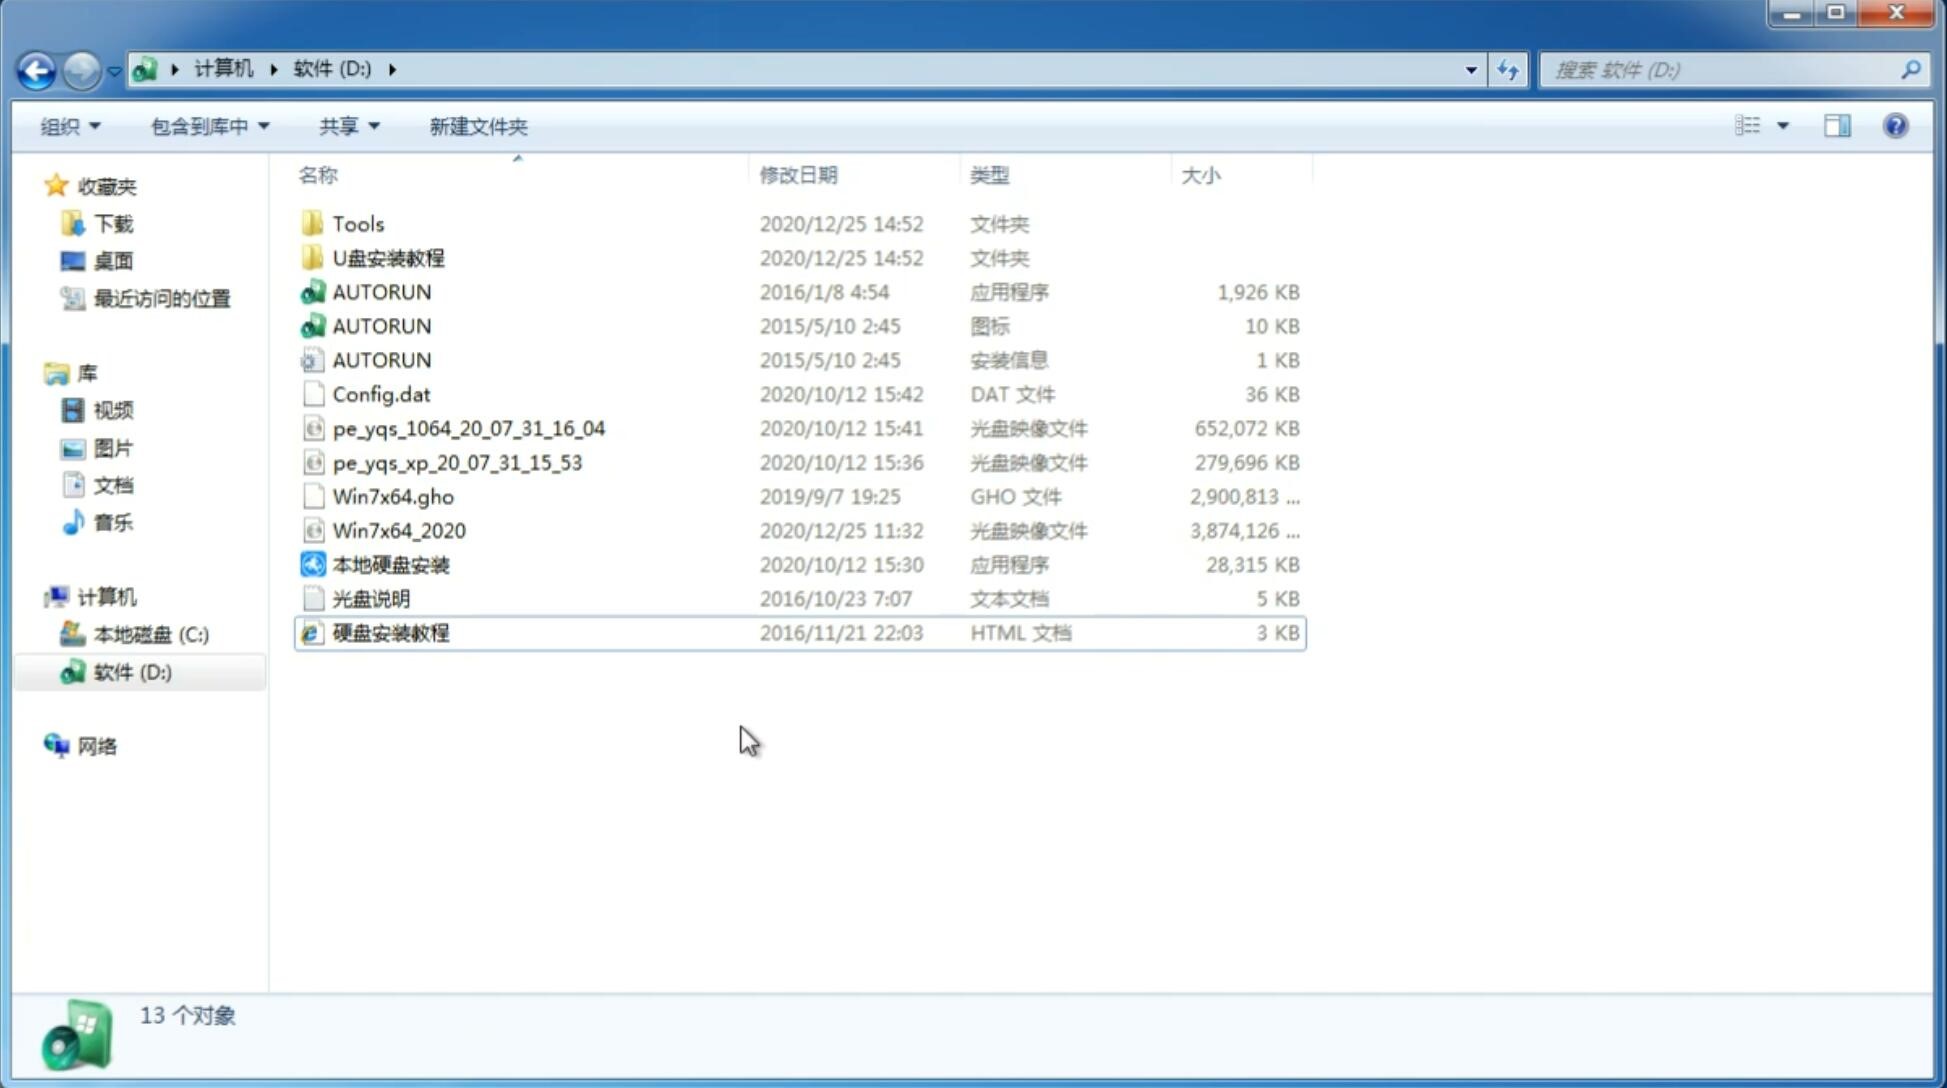Viewport: 1947px width, 1088px height.
Task: Click 包含到库中 dropdown button
Action: 207,124
